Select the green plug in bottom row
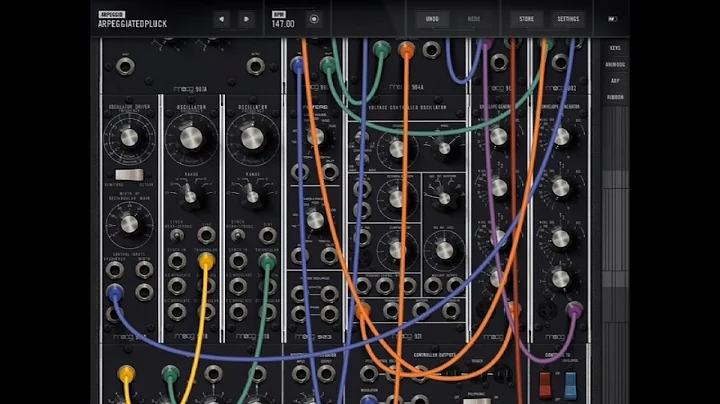This screenshot has width=720, height=404. [170, 374]
